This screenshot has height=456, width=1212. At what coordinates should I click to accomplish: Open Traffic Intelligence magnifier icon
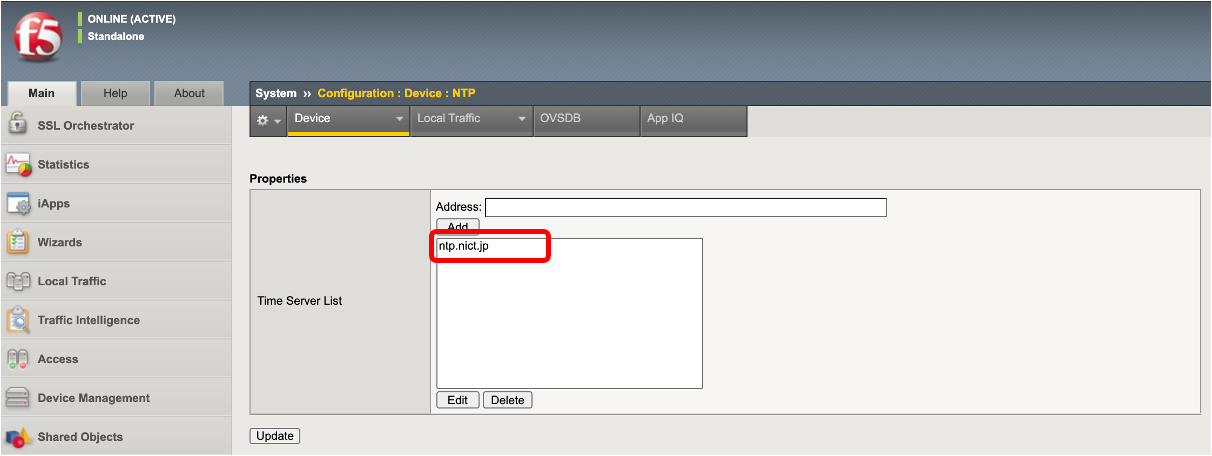tap(18, 320)
